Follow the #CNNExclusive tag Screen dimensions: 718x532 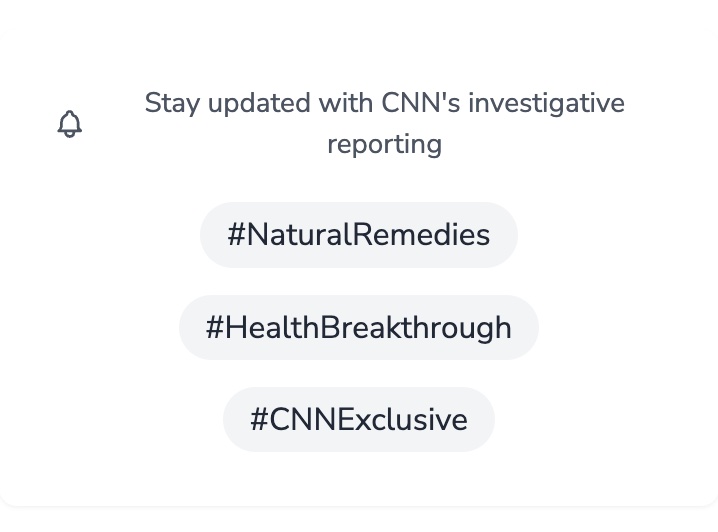(358, 420)
